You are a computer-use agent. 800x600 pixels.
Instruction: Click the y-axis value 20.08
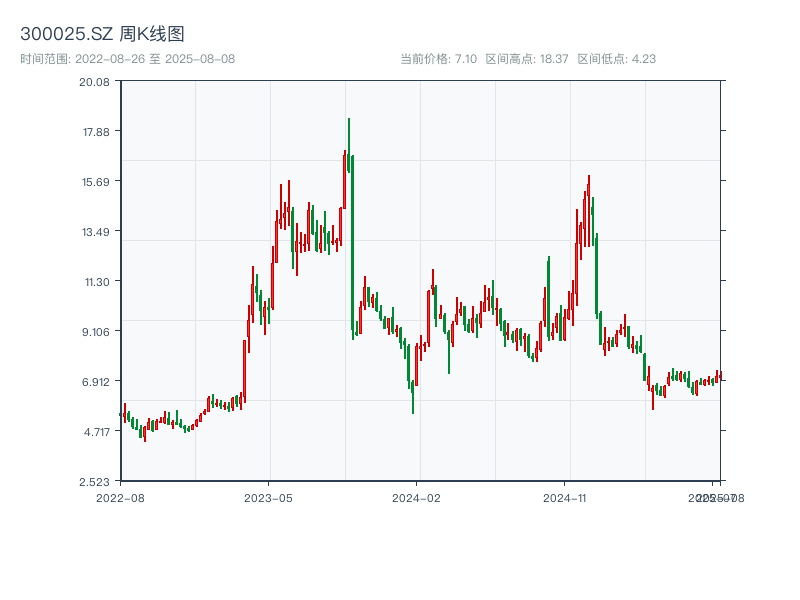click(x=94, y=82)
